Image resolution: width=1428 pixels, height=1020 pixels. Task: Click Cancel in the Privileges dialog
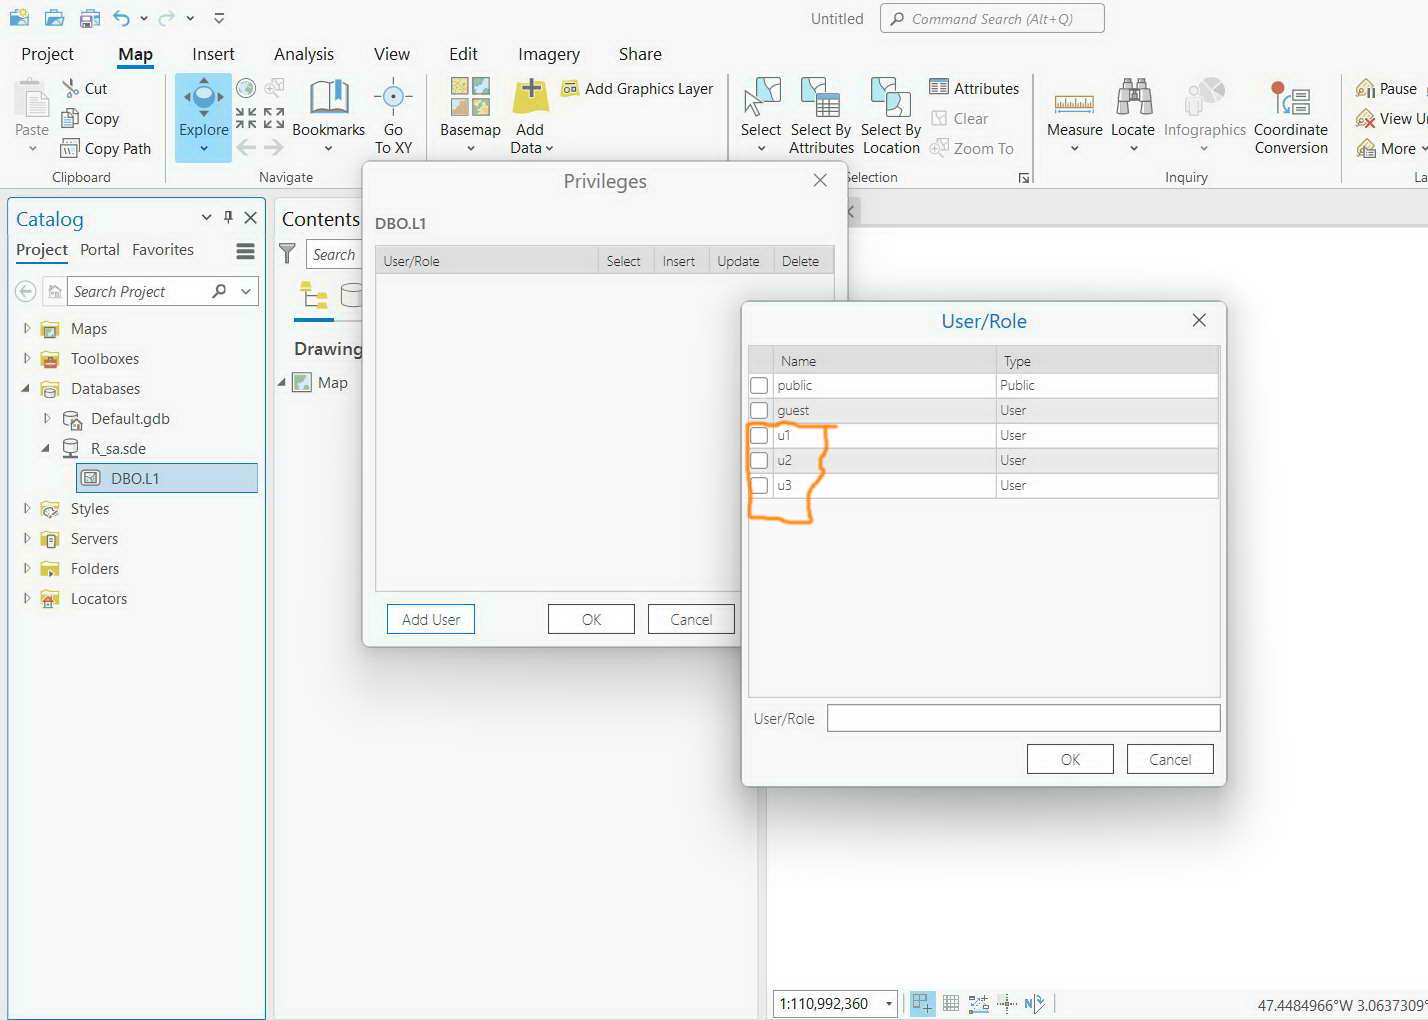point(691,619)
